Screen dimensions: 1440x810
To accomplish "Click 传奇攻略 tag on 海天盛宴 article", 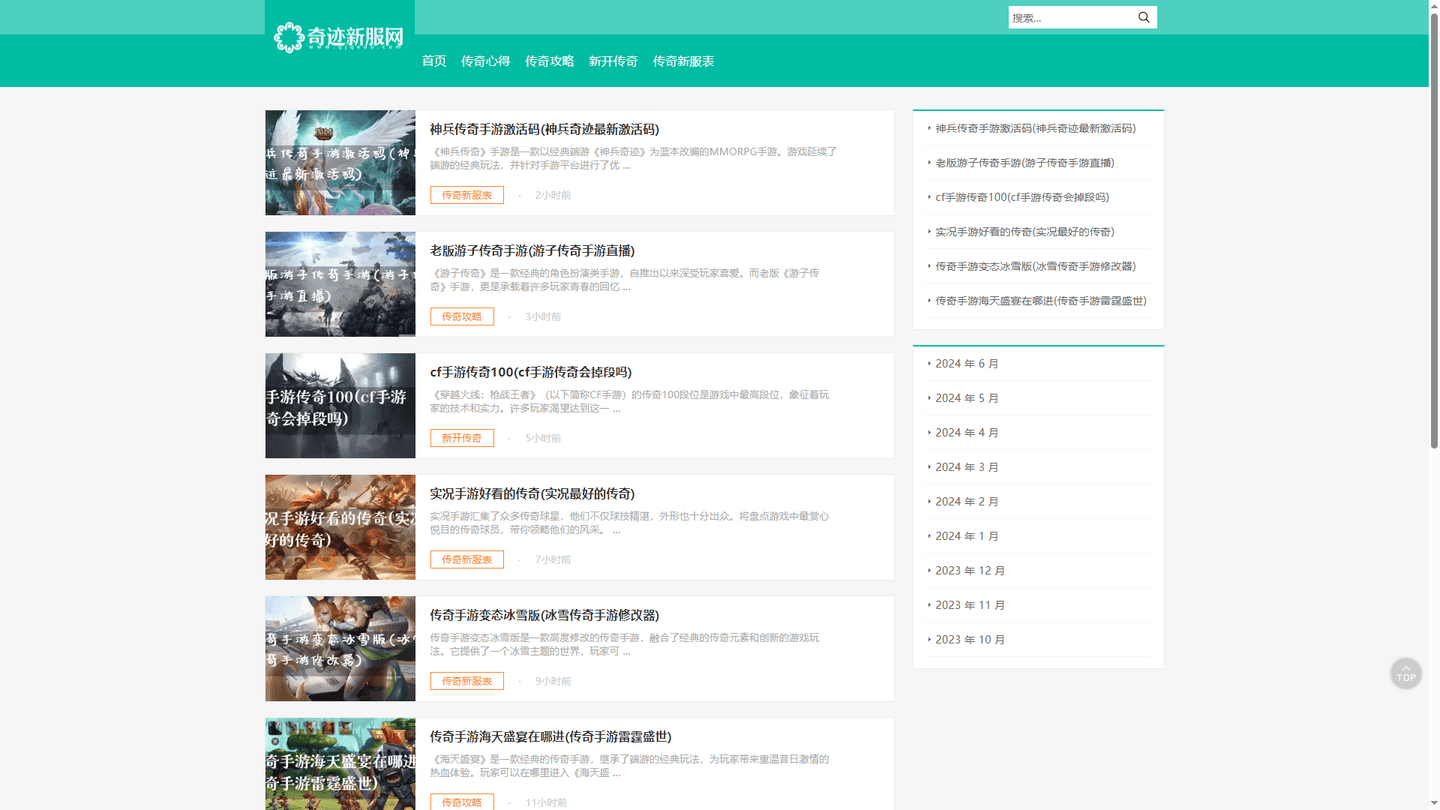I will [462, 802].
